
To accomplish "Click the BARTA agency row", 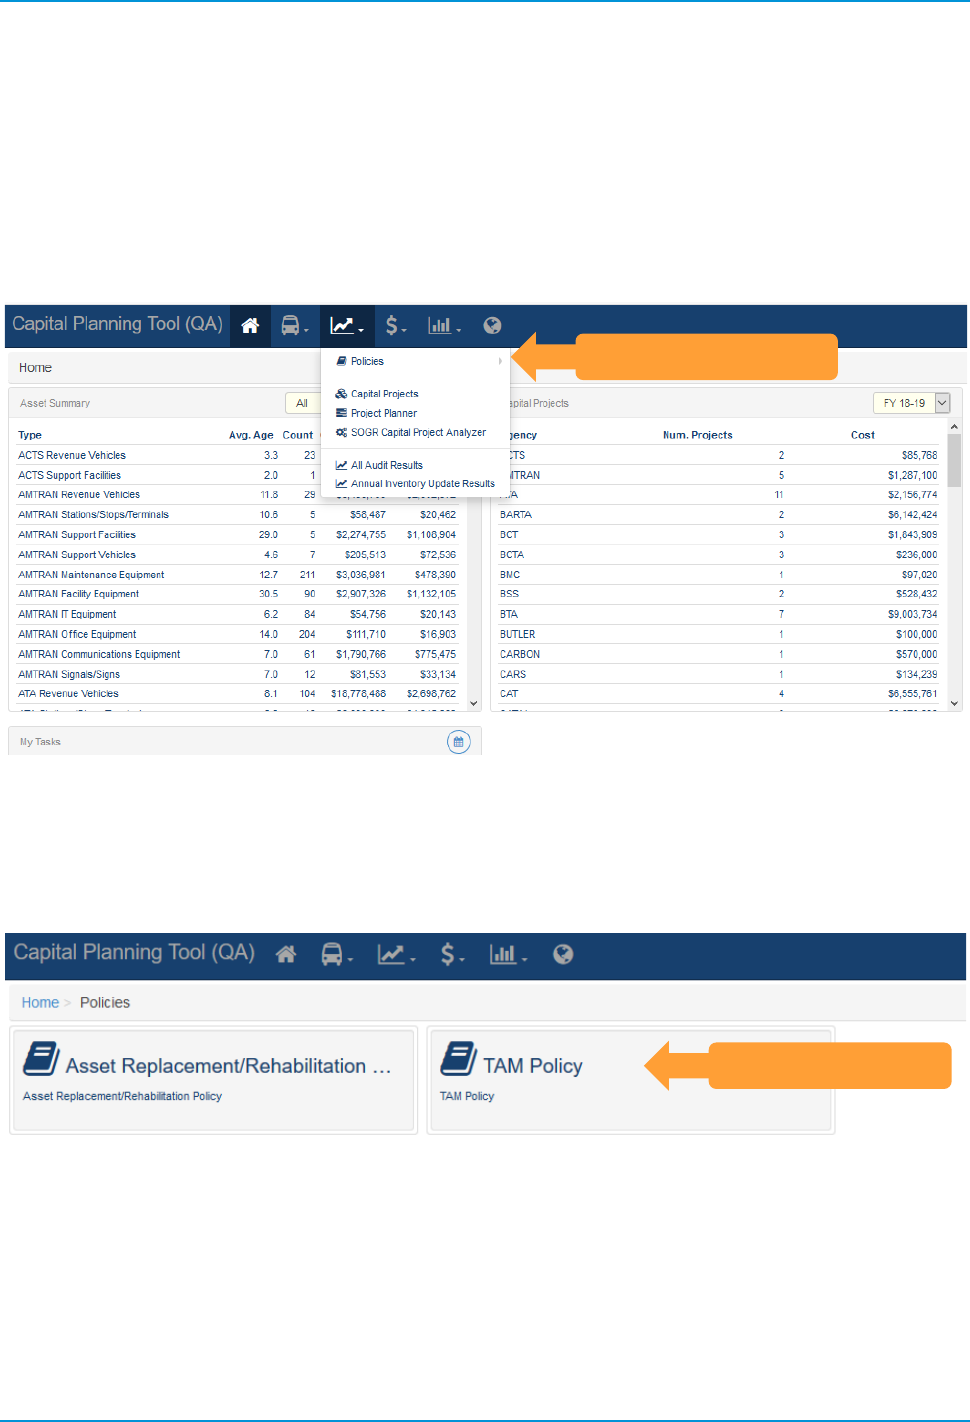I will coord(718,515).
